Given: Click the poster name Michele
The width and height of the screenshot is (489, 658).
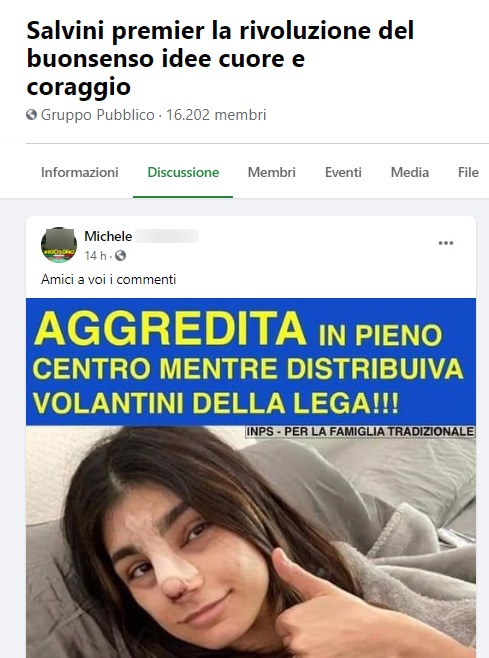Looking at the screenshot, I should pos(108,236).
